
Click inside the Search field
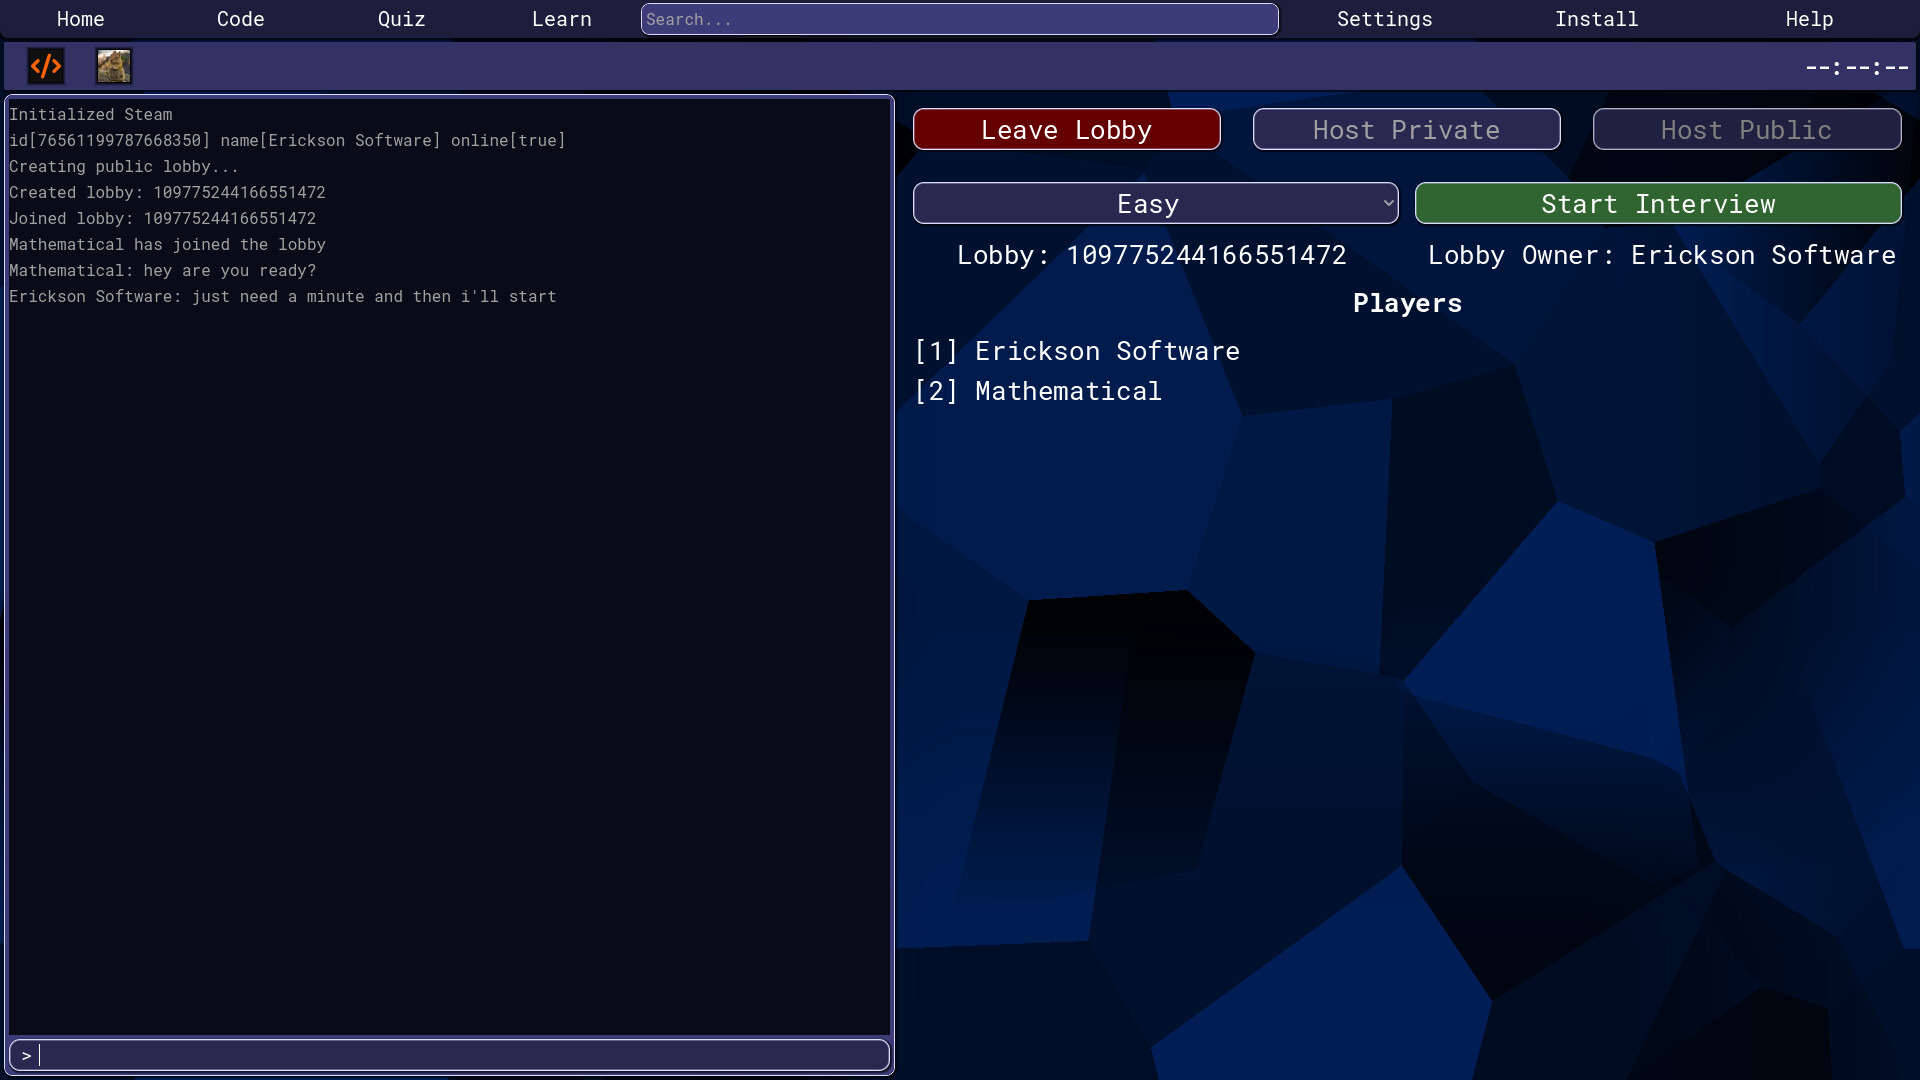click(959, 19)
